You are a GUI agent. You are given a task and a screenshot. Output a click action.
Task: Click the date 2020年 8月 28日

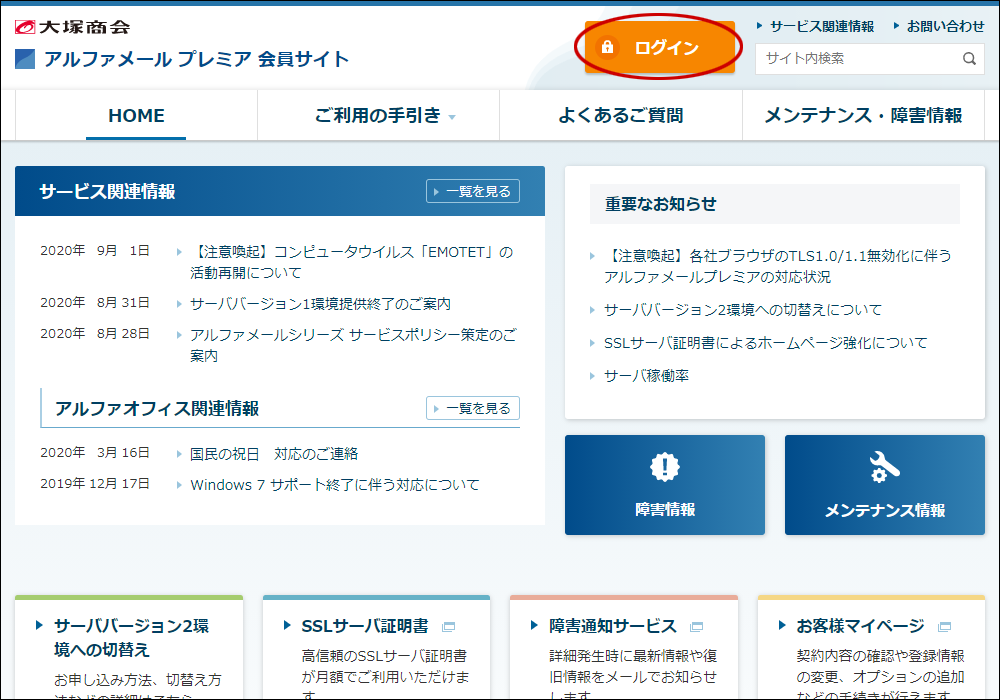click(x=94, y=333)
